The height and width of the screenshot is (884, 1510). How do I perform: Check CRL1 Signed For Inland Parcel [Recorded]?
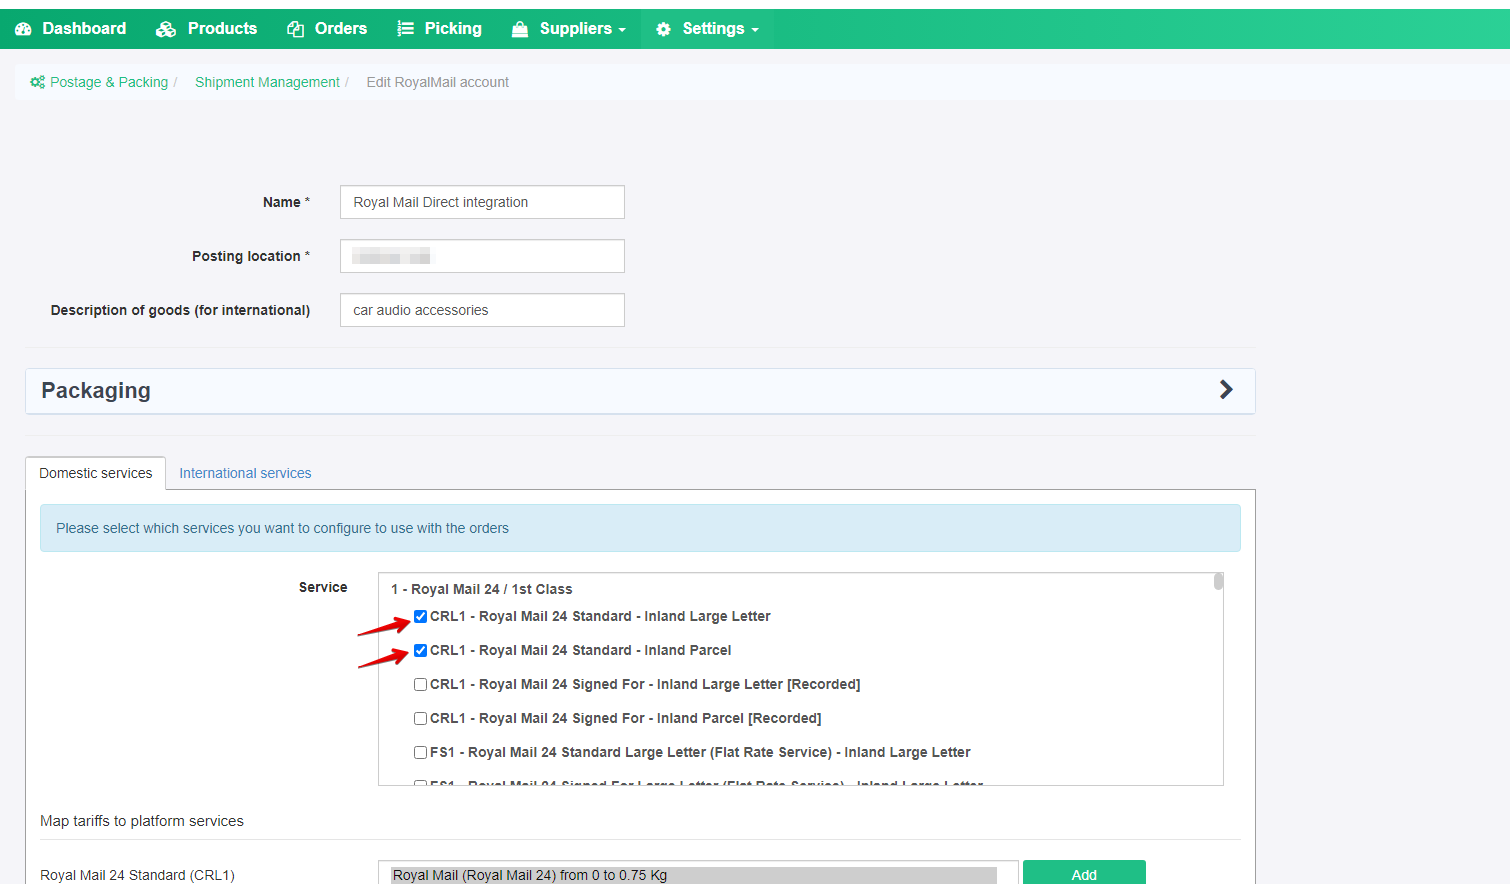(x=421, y=718)
